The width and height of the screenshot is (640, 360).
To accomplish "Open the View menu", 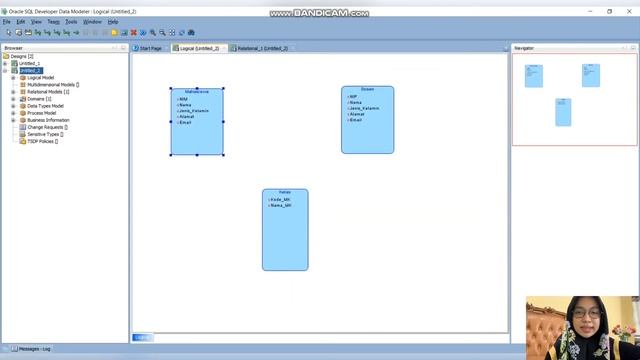I will pos(36,22).
